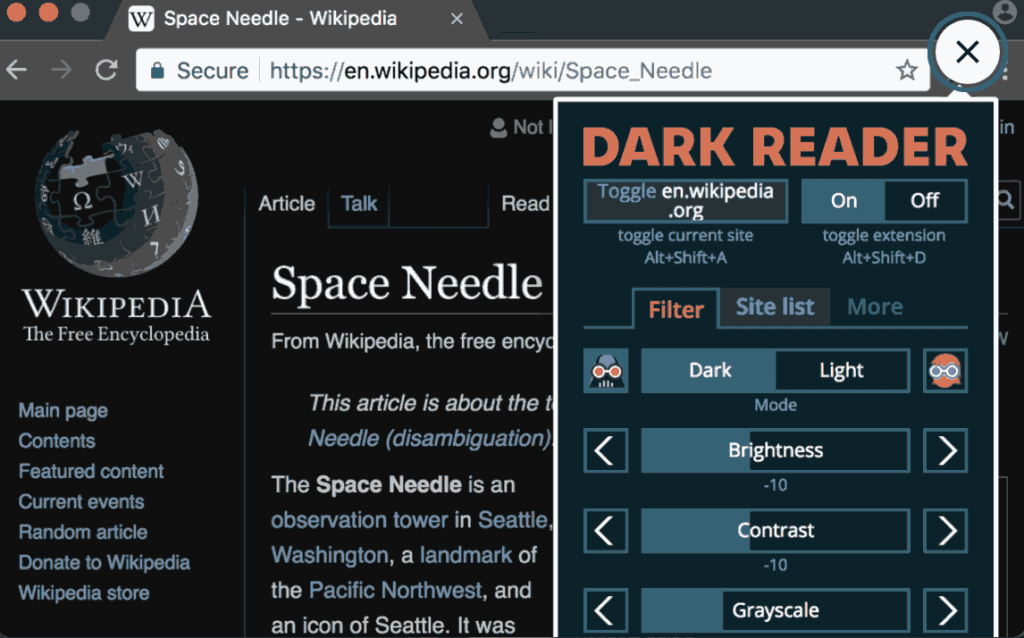Open the Filter tab
1024x638 pixels.
click(x=676, y=309)
